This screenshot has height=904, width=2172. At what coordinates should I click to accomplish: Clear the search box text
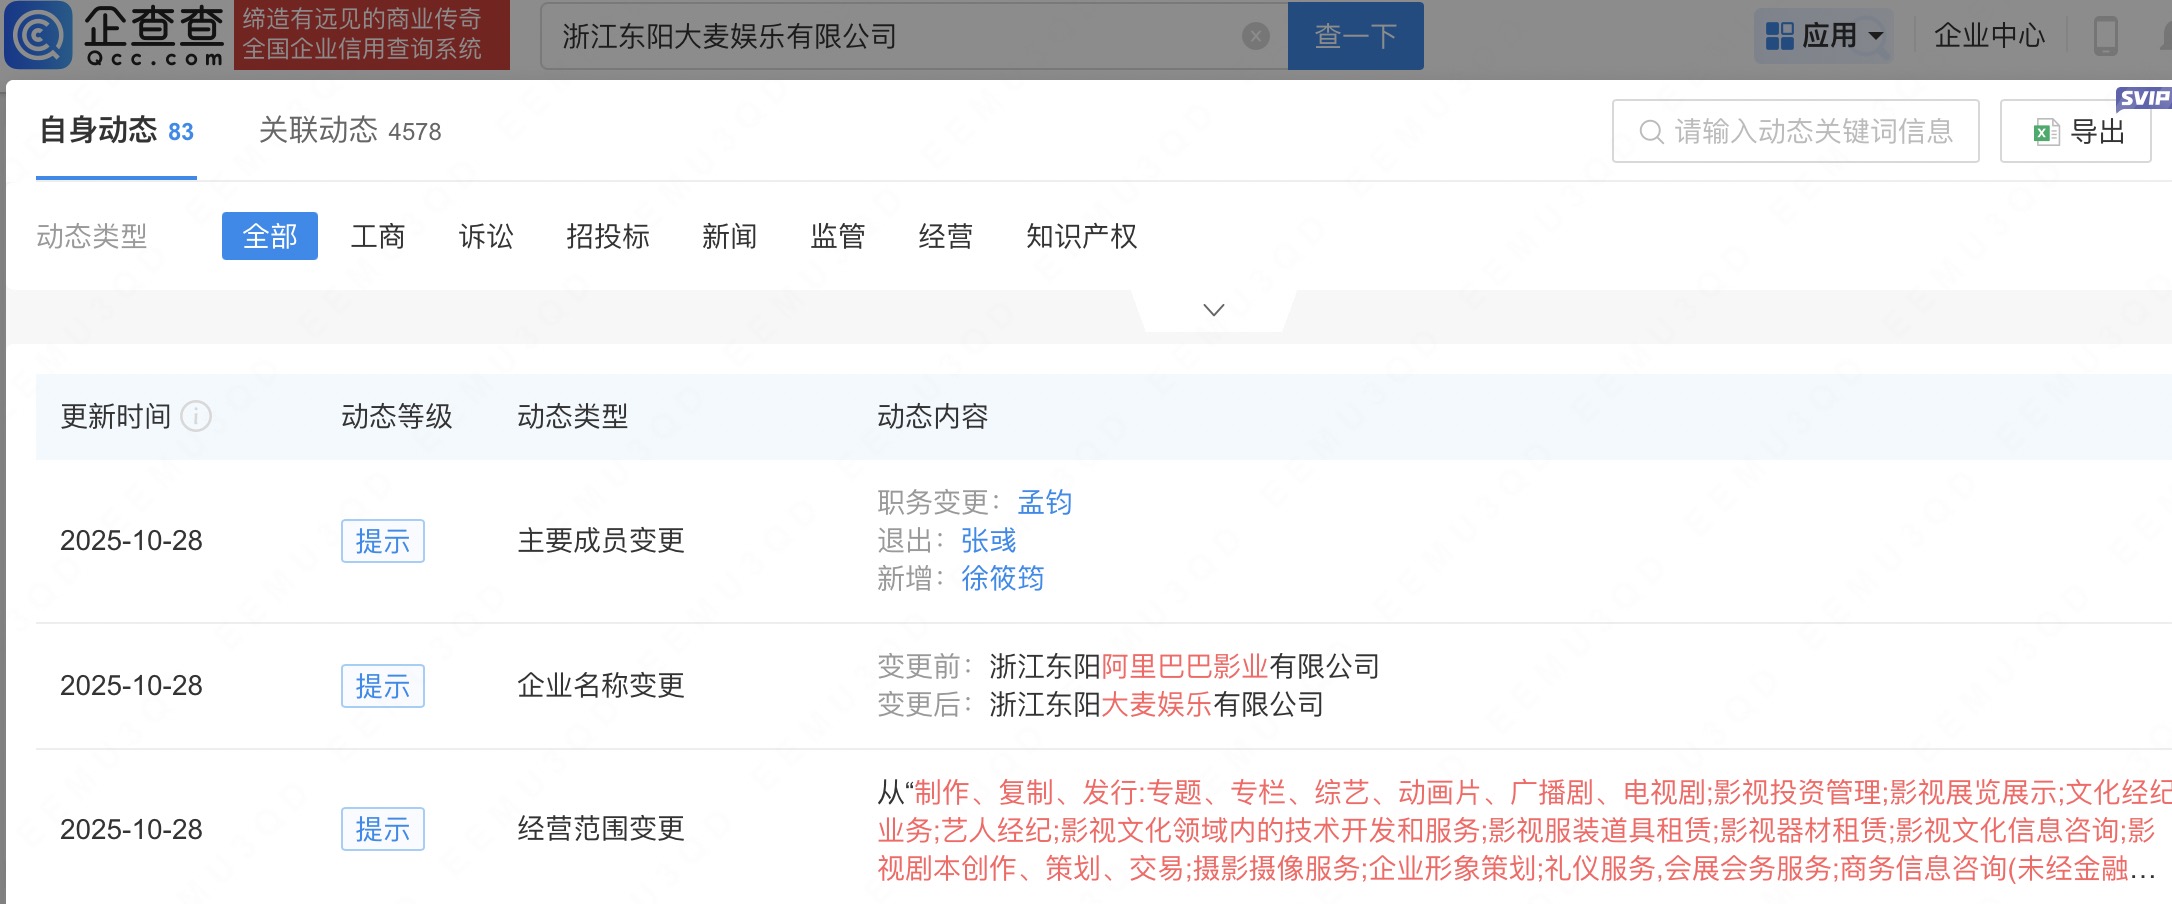tap(1255, 37)
